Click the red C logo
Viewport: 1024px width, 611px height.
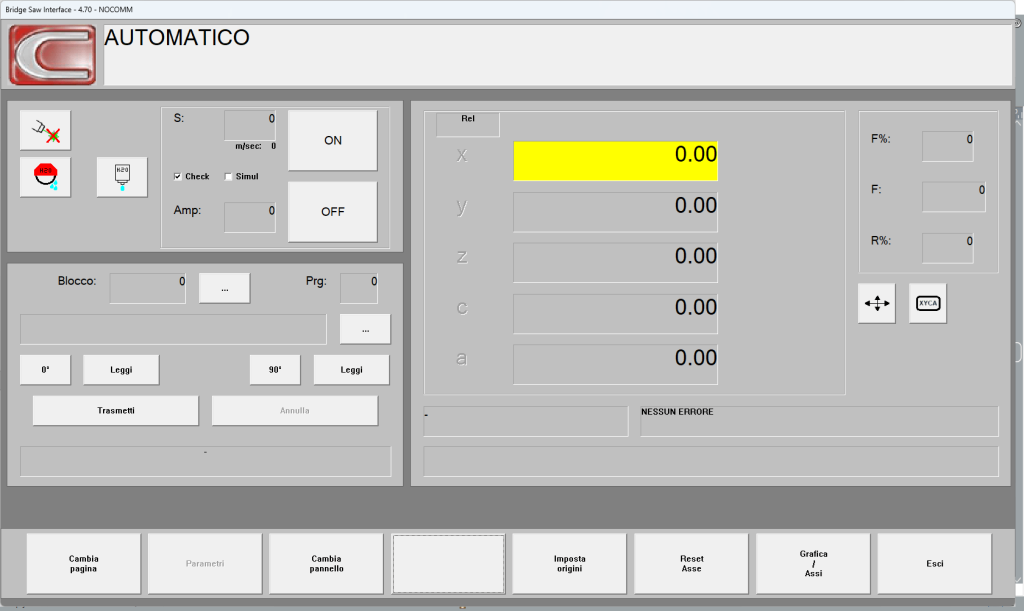(x=52, y=55)
